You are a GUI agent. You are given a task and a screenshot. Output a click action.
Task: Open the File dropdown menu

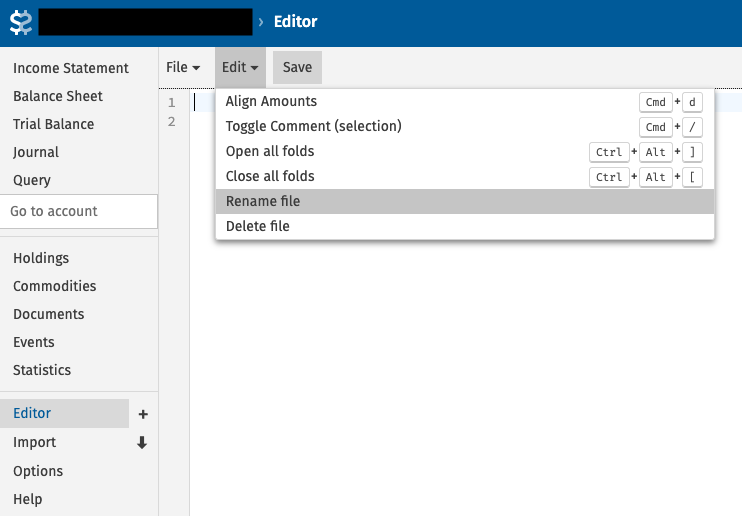pos(183,67)
